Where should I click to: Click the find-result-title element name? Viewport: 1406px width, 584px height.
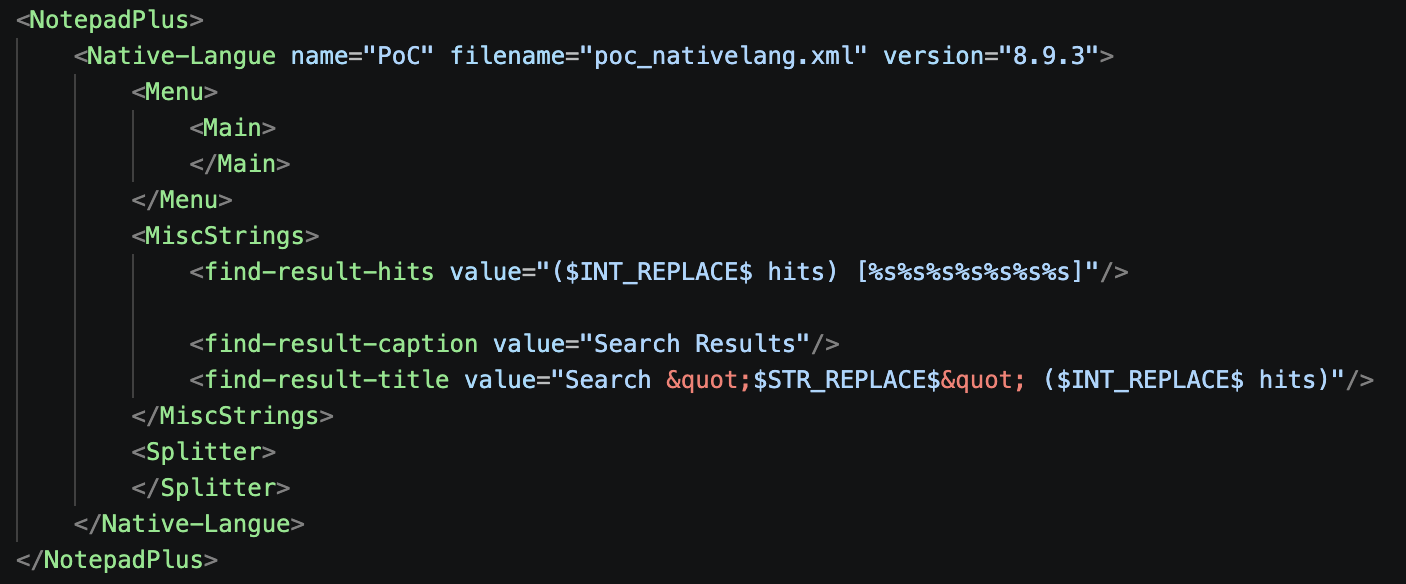[327, 379]
